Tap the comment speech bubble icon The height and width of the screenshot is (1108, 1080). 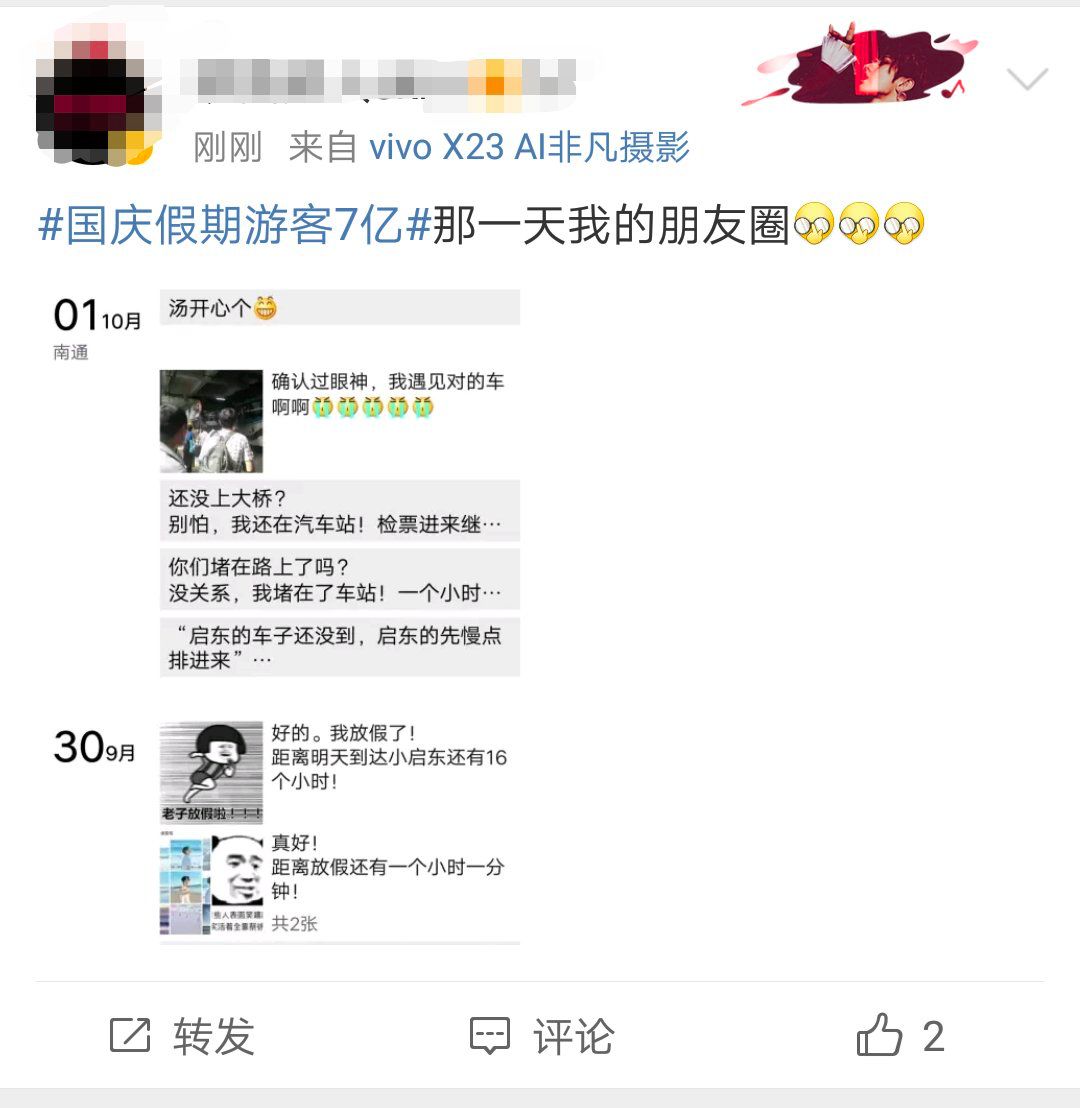click(x=490, y=1037)
